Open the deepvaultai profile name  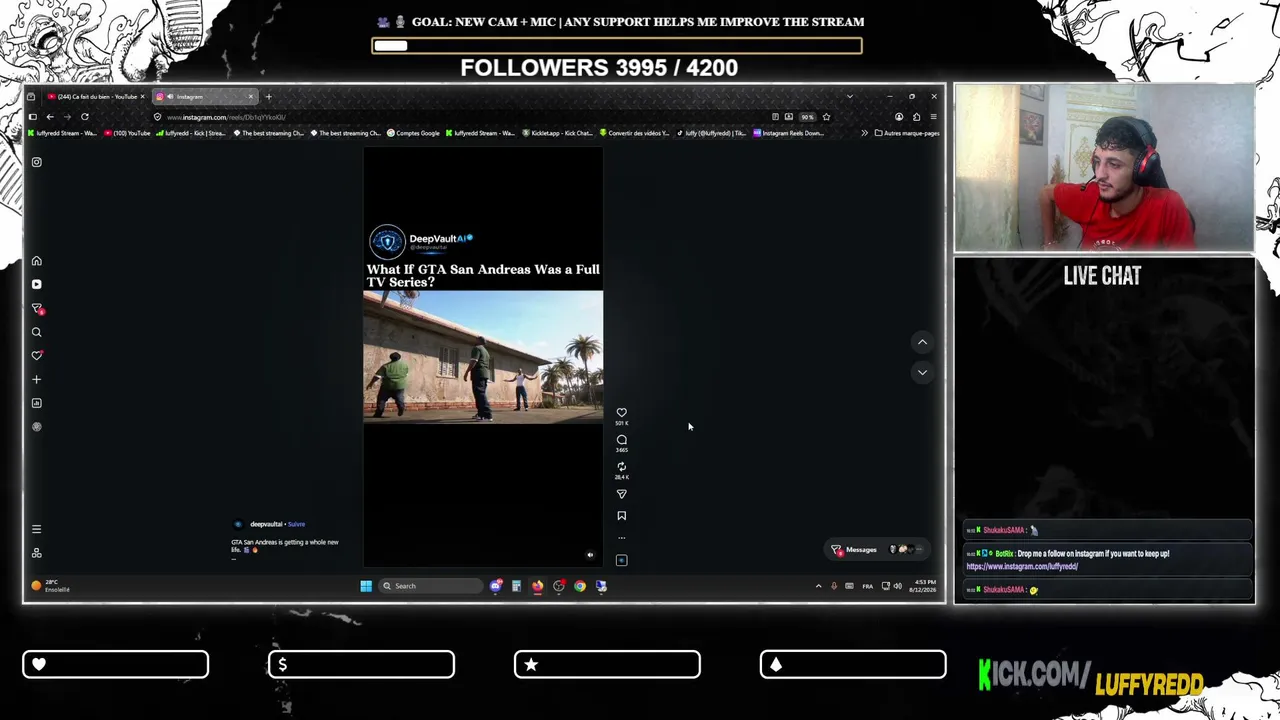pos(266,524)
